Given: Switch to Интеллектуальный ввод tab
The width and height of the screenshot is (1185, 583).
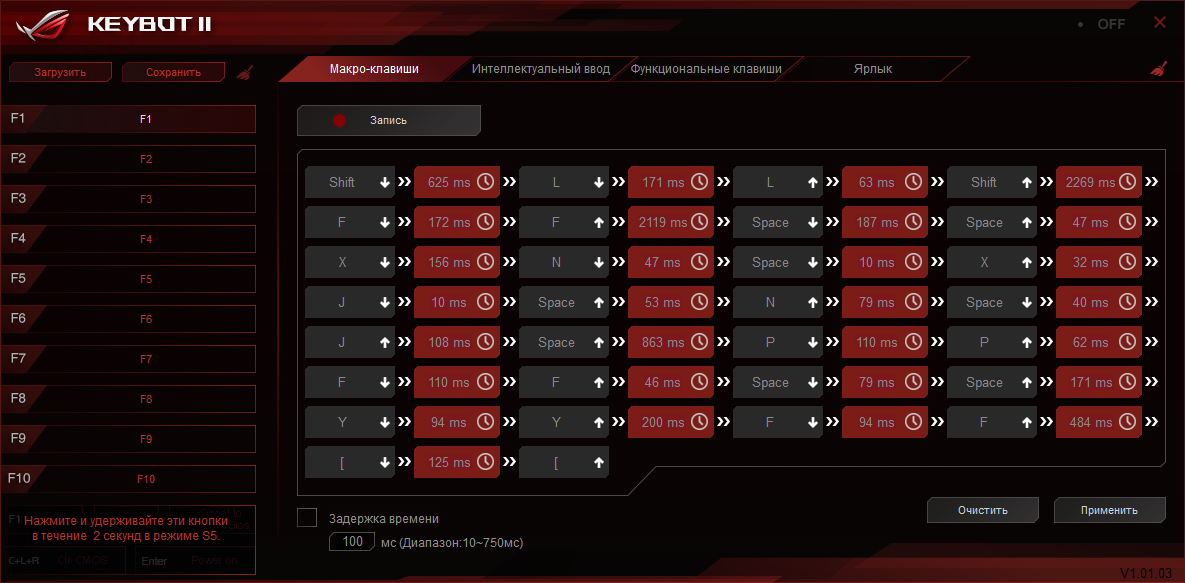Looking at the screenshot, I should (x=540, y=69).
